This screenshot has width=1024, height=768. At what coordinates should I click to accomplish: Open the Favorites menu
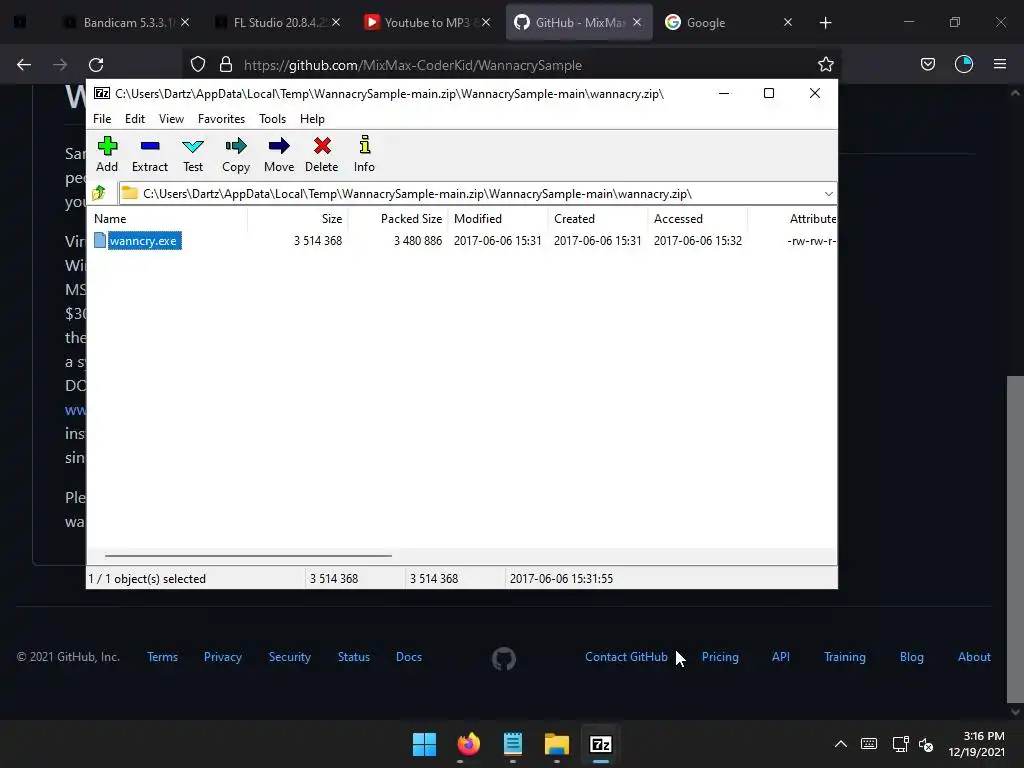coord(221,119)
